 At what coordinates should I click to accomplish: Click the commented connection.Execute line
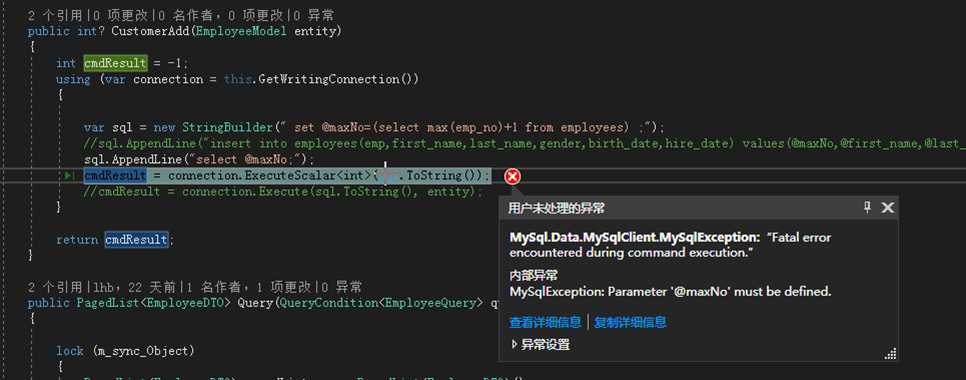coord(283,192)
